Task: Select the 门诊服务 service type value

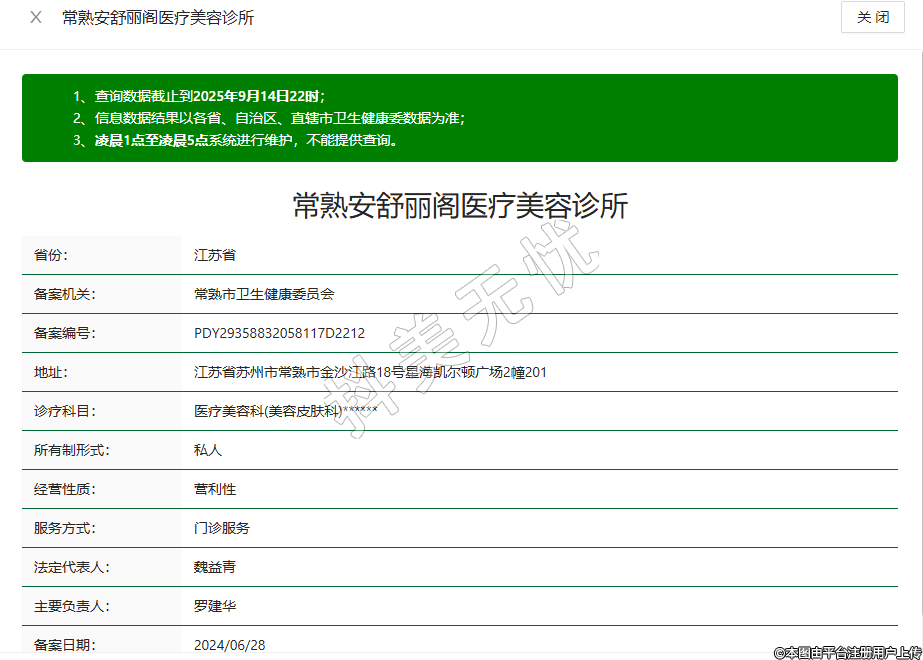Action: pyautogui.click(x=221, y=528)
